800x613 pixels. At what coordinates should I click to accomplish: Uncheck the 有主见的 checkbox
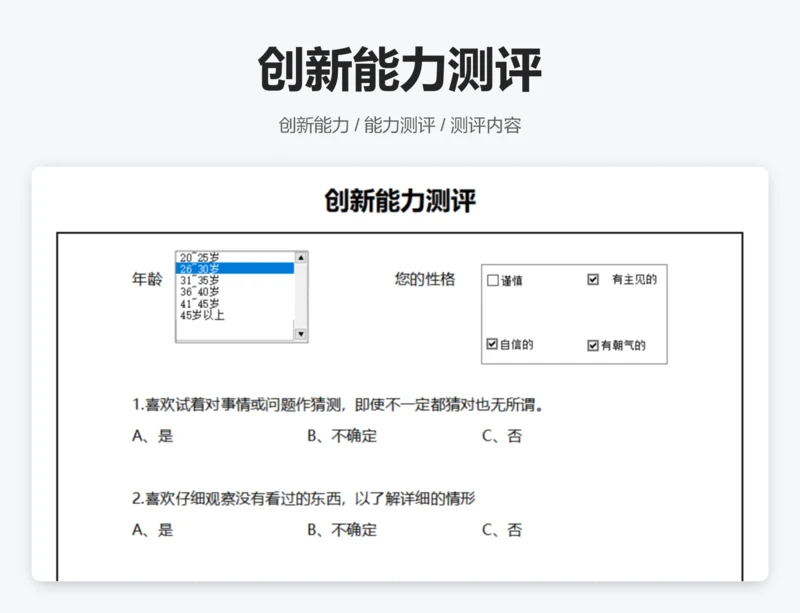[x=593, y=279]
